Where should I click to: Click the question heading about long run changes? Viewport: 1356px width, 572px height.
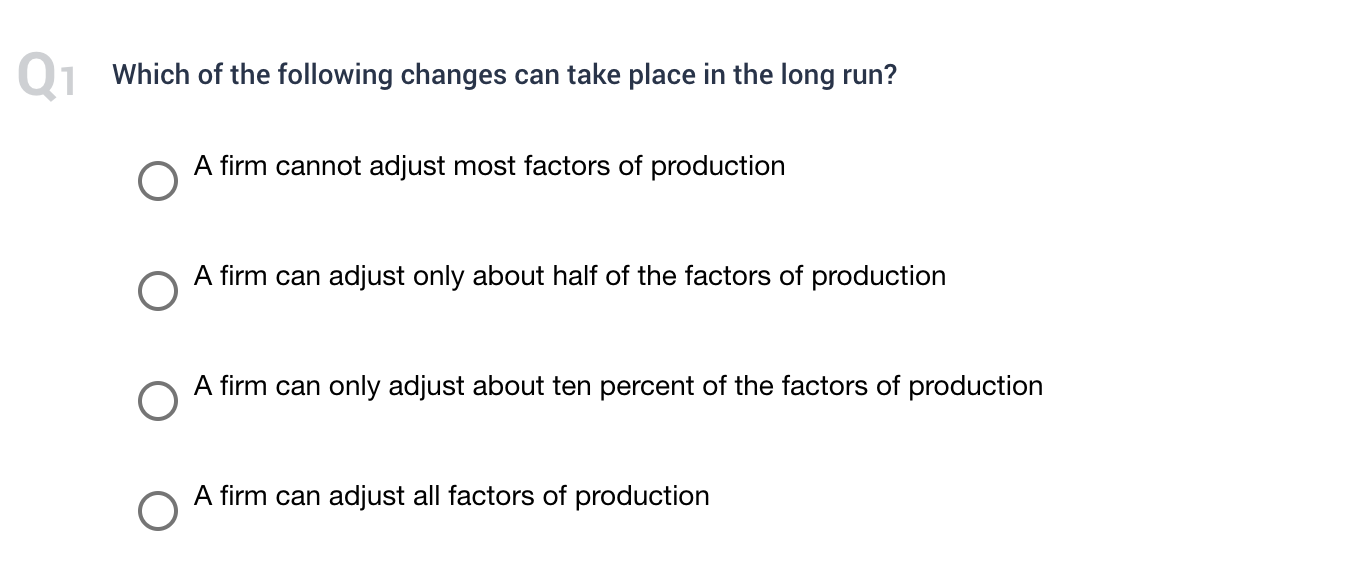[505, 76]
